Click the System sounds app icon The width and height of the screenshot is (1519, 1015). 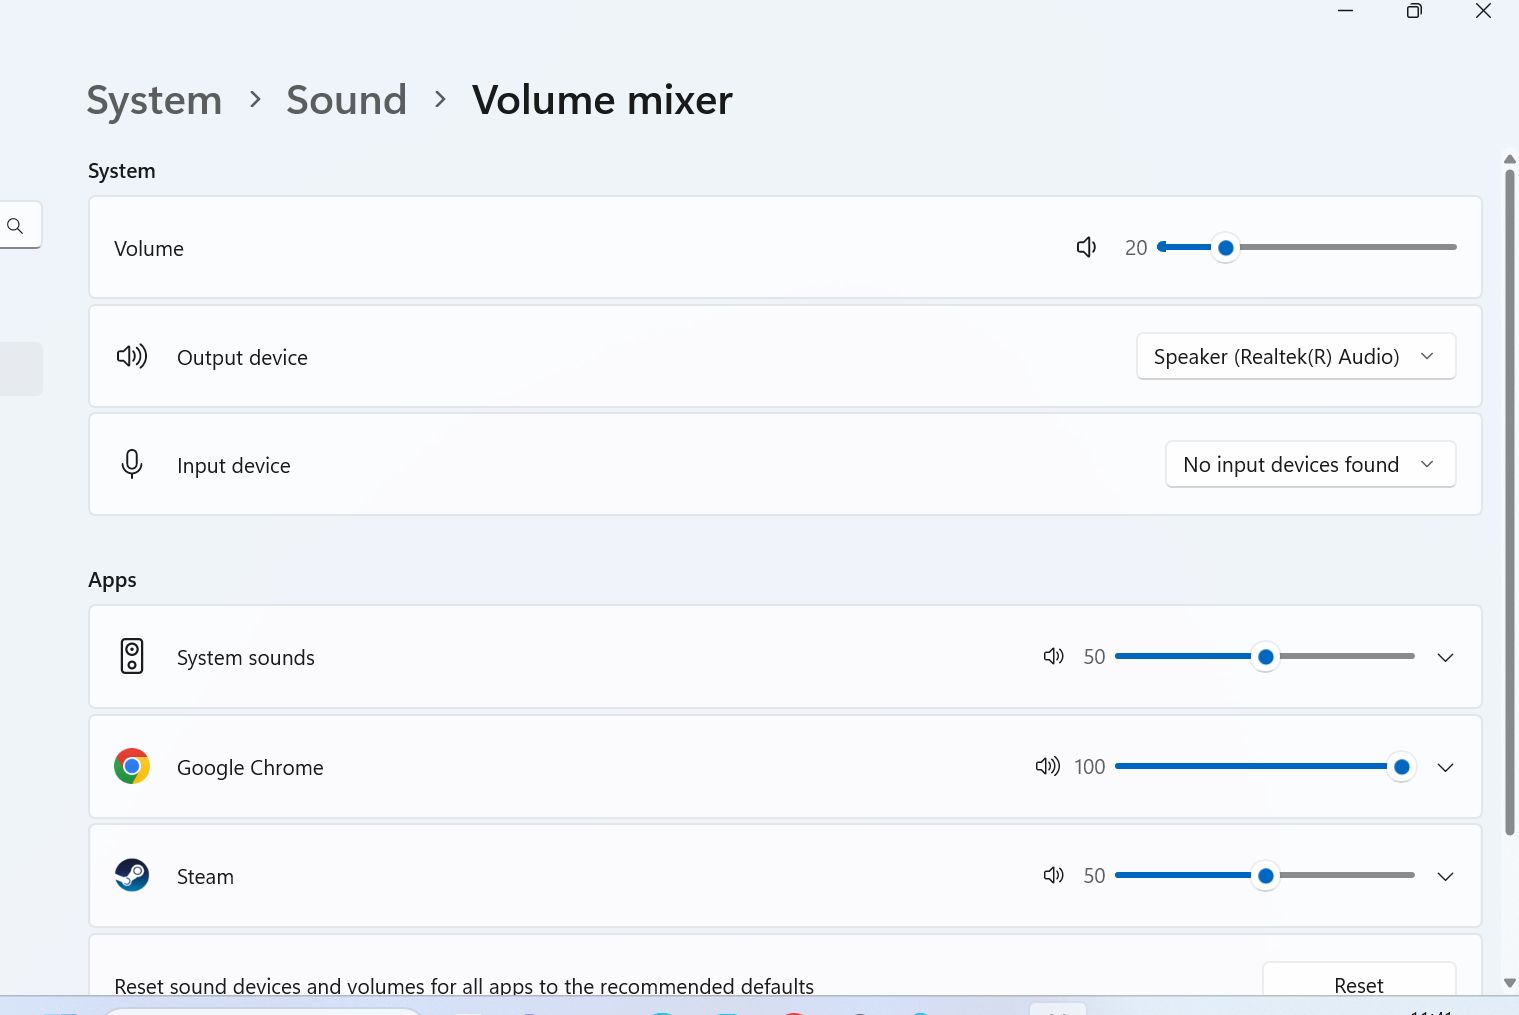tap(132, 656)
